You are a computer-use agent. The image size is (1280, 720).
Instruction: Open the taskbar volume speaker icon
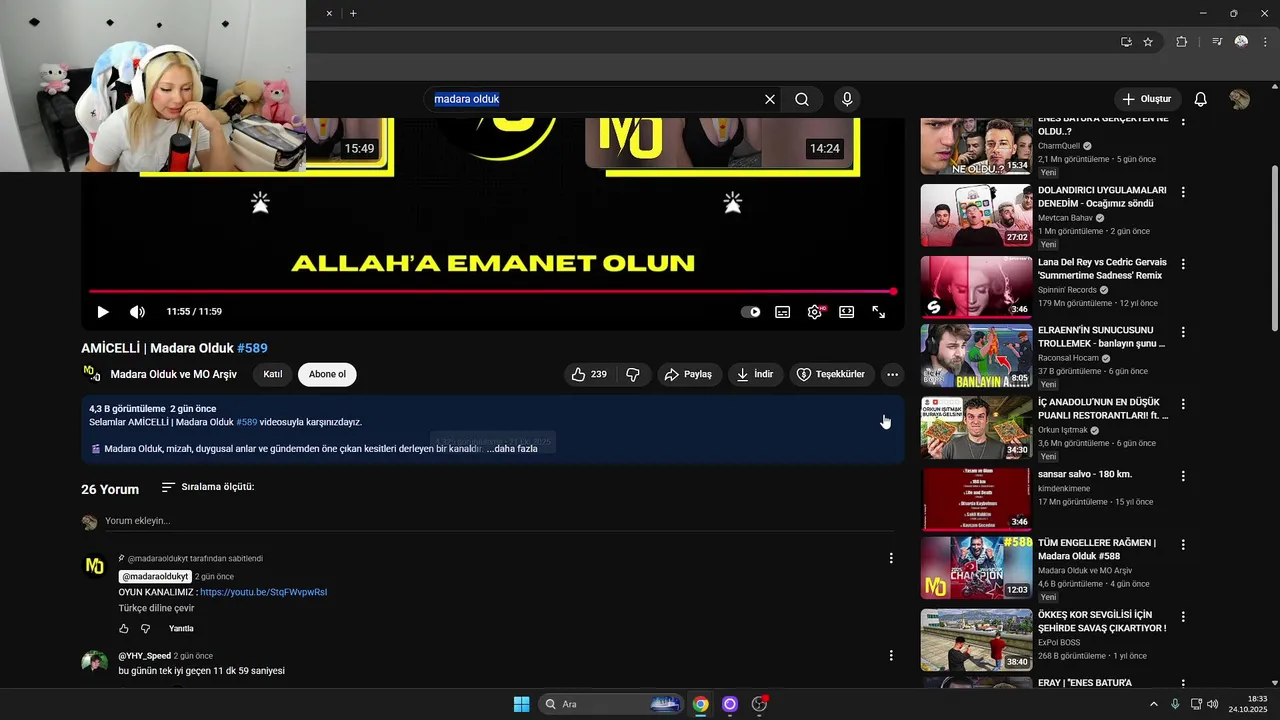pyautogui.click(x=1213, y=704)
